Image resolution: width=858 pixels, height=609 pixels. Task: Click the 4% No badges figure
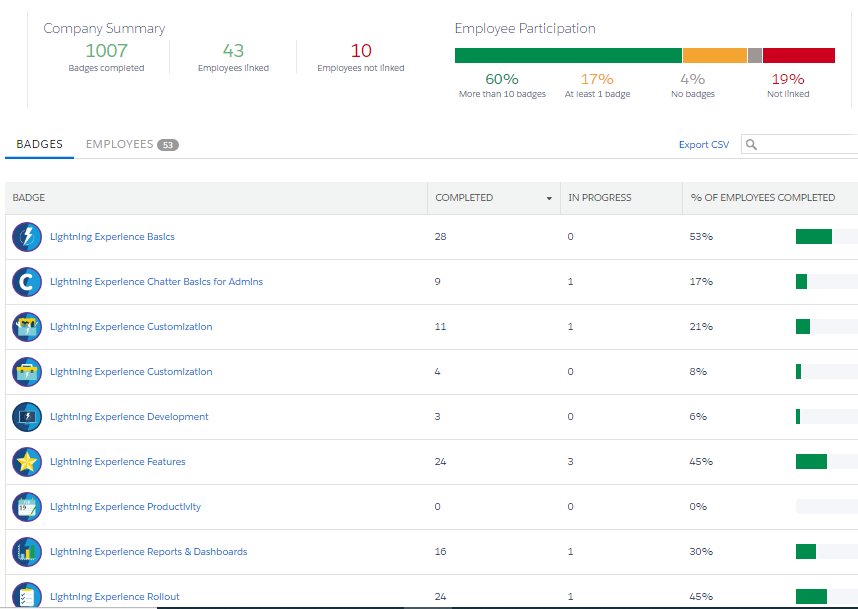pos(693,79)
